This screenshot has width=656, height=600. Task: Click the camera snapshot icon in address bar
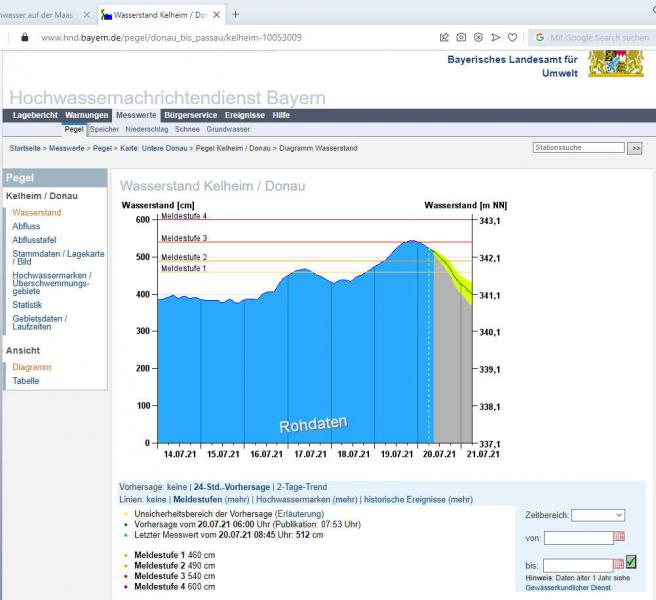[x=461, y=37]
